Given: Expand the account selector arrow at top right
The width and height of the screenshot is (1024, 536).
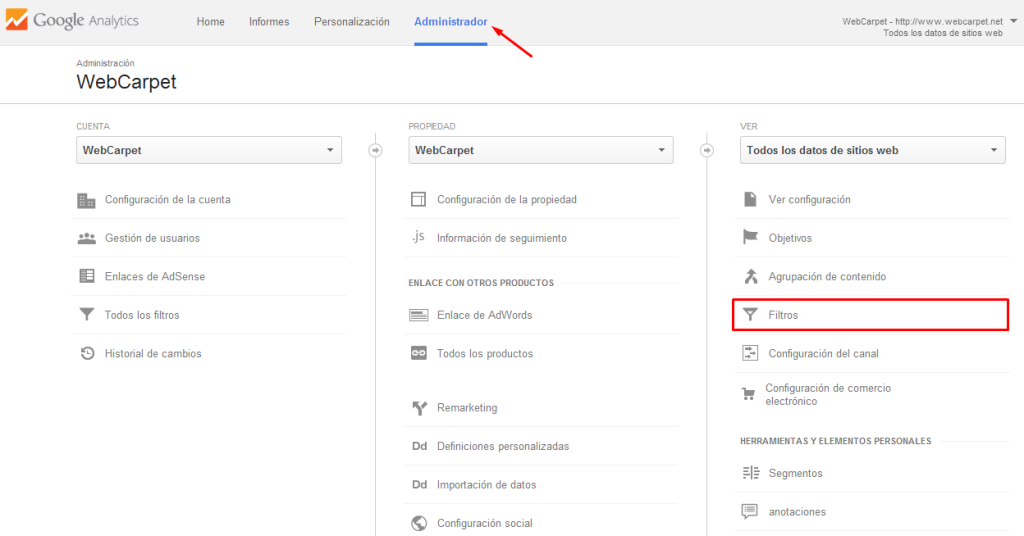Looking at the screenshot, I should tap(1014, 21).
